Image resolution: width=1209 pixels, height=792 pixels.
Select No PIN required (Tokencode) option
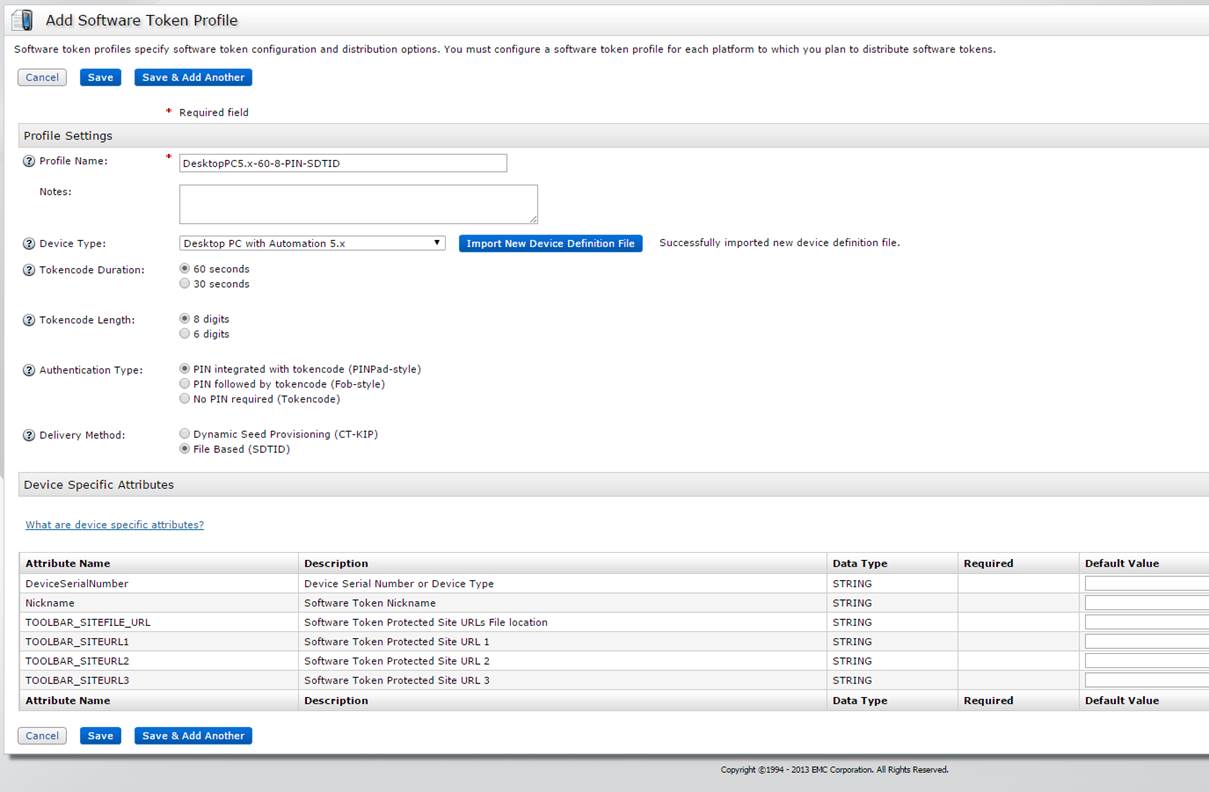pos(184,398)
